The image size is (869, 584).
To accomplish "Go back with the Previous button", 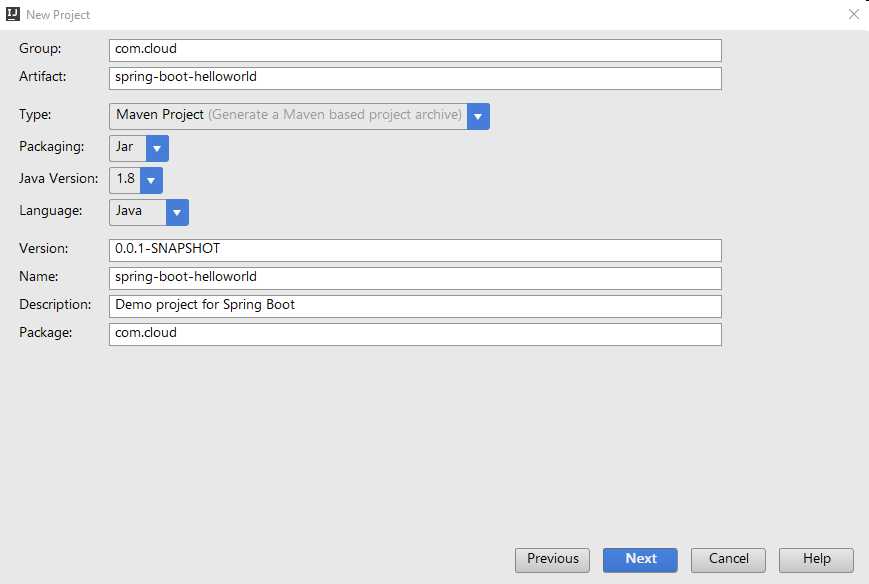I will (x=553, y=560).
